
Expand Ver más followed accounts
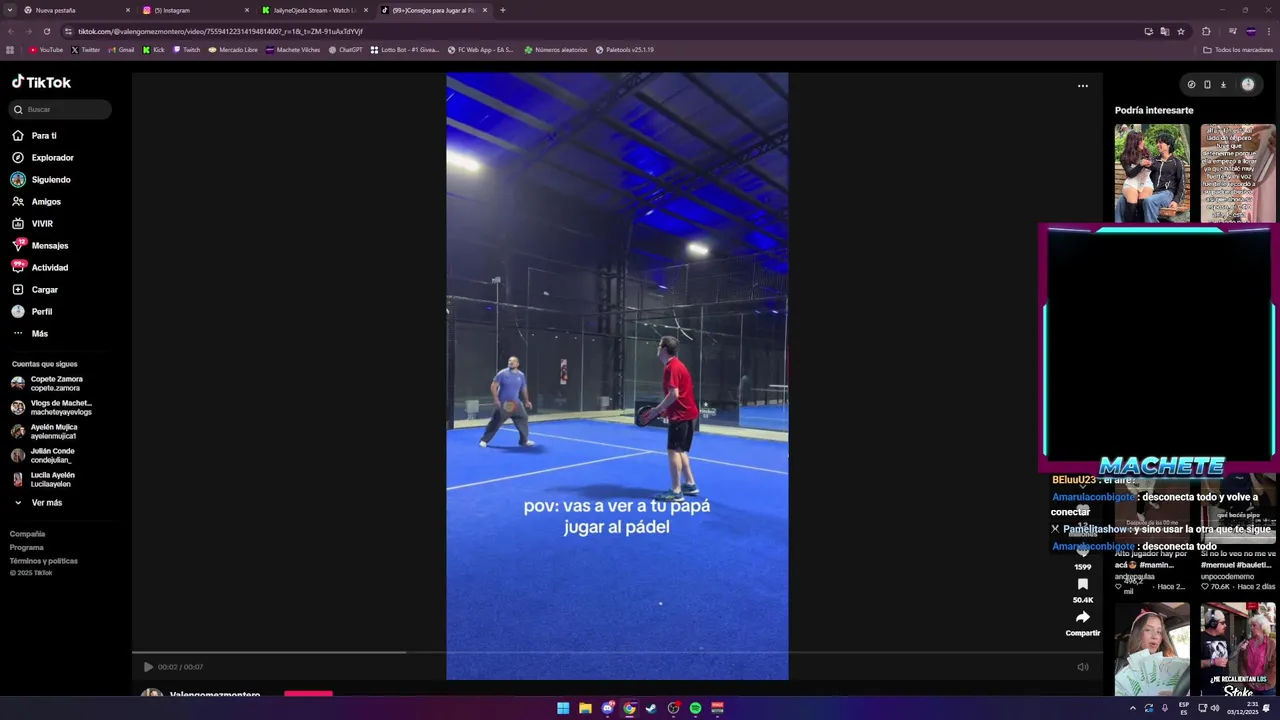tap(37, 502)
